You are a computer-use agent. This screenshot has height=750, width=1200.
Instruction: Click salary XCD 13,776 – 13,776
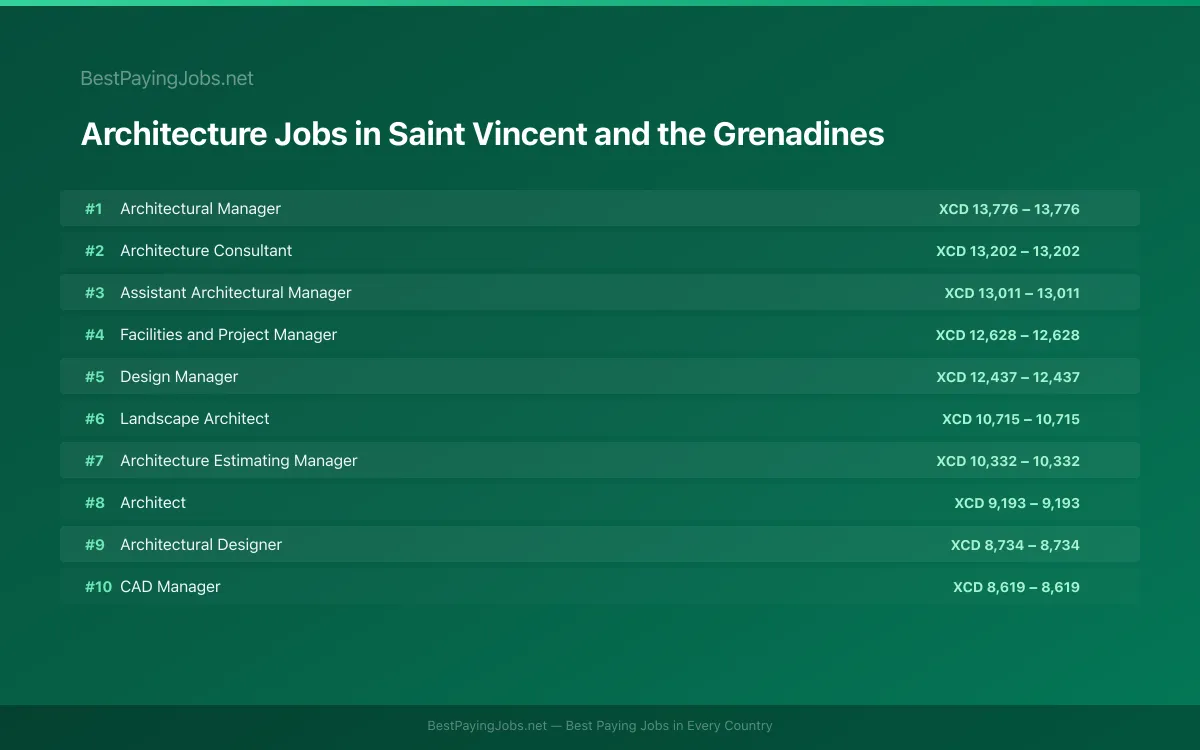click(x=1009, y=209)
